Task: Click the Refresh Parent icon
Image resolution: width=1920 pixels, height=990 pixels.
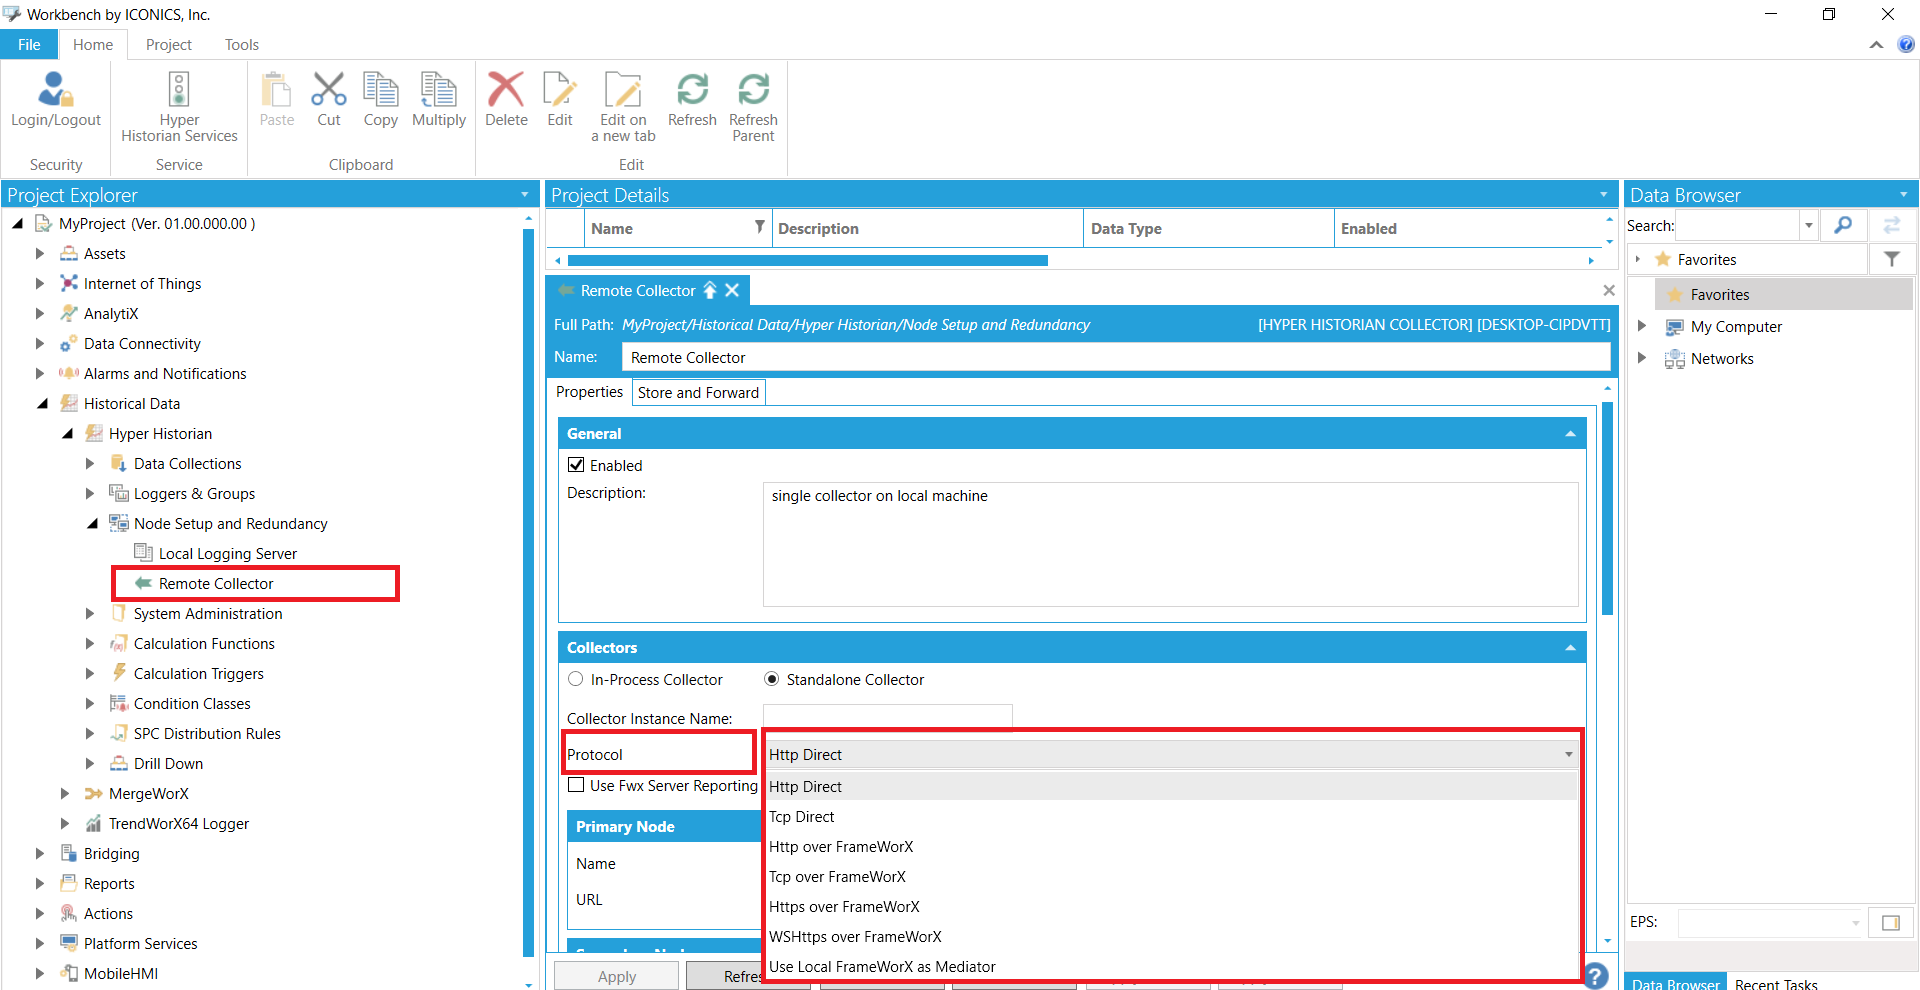Action: (x=753, y=90)
